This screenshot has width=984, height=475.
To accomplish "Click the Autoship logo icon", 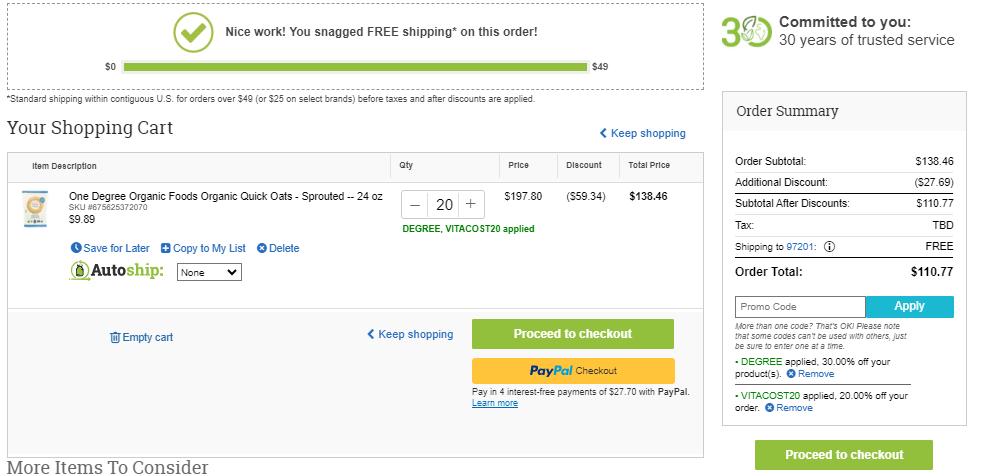I will pos(79,270).
